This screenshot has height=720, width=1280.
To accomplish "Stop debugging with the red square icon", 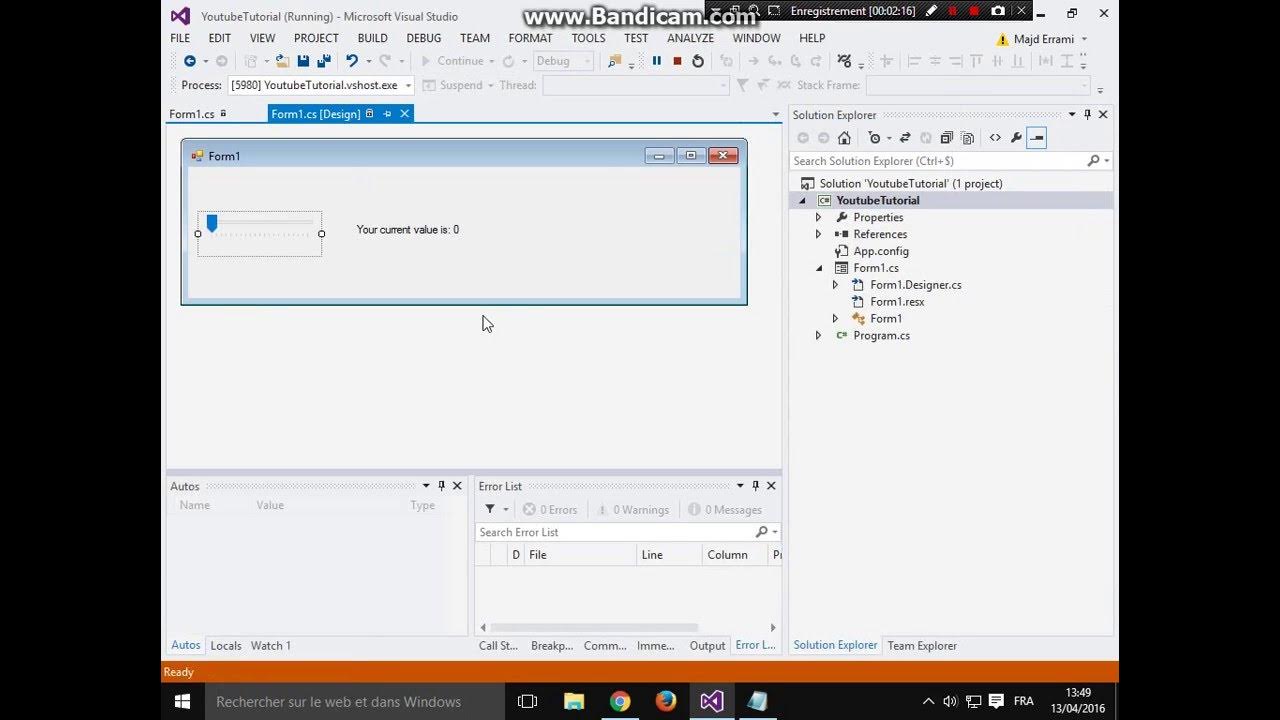I will (677, 61).
